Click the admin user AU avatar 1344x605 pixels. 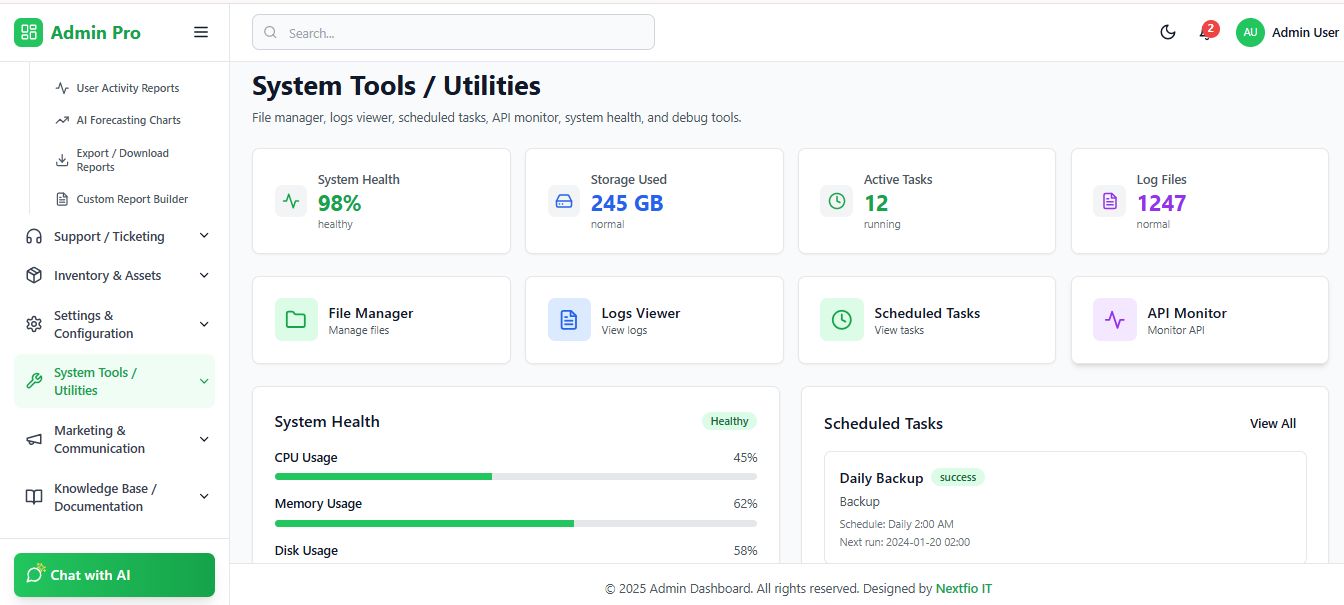pos(1250,32)
